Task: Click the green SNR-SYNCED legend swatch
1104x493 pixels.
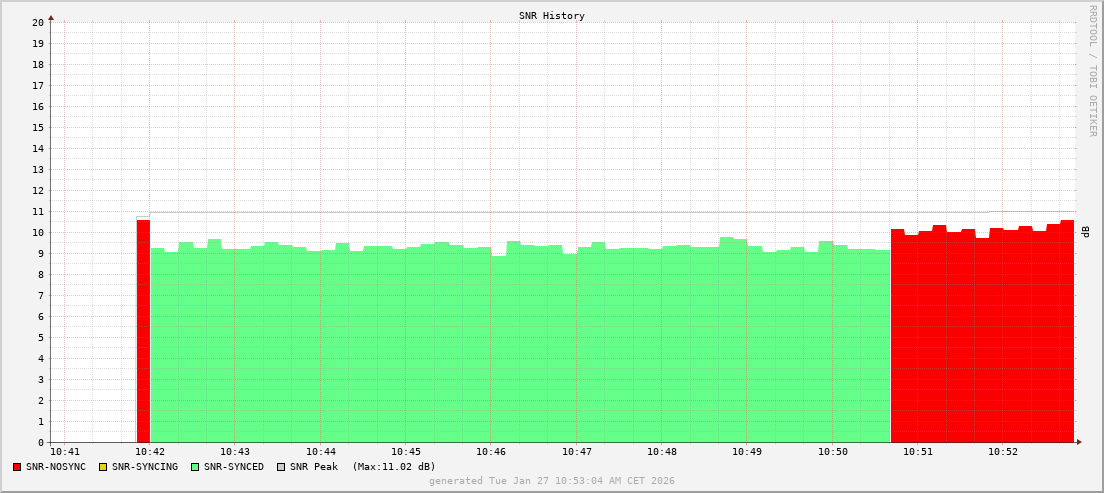Action: pyautogui.click(x=195, y=467)
